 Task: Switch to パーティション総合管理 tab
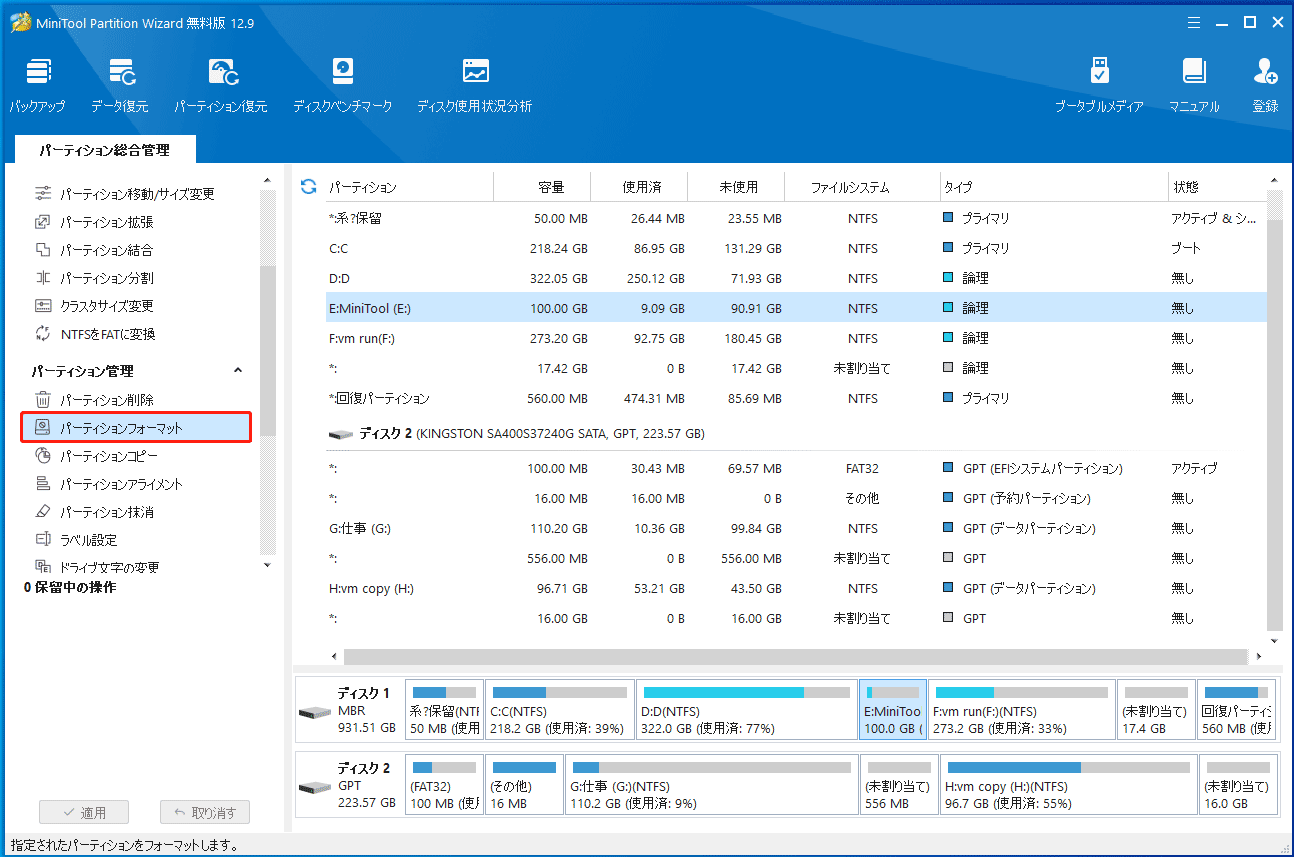click(105, 150)
